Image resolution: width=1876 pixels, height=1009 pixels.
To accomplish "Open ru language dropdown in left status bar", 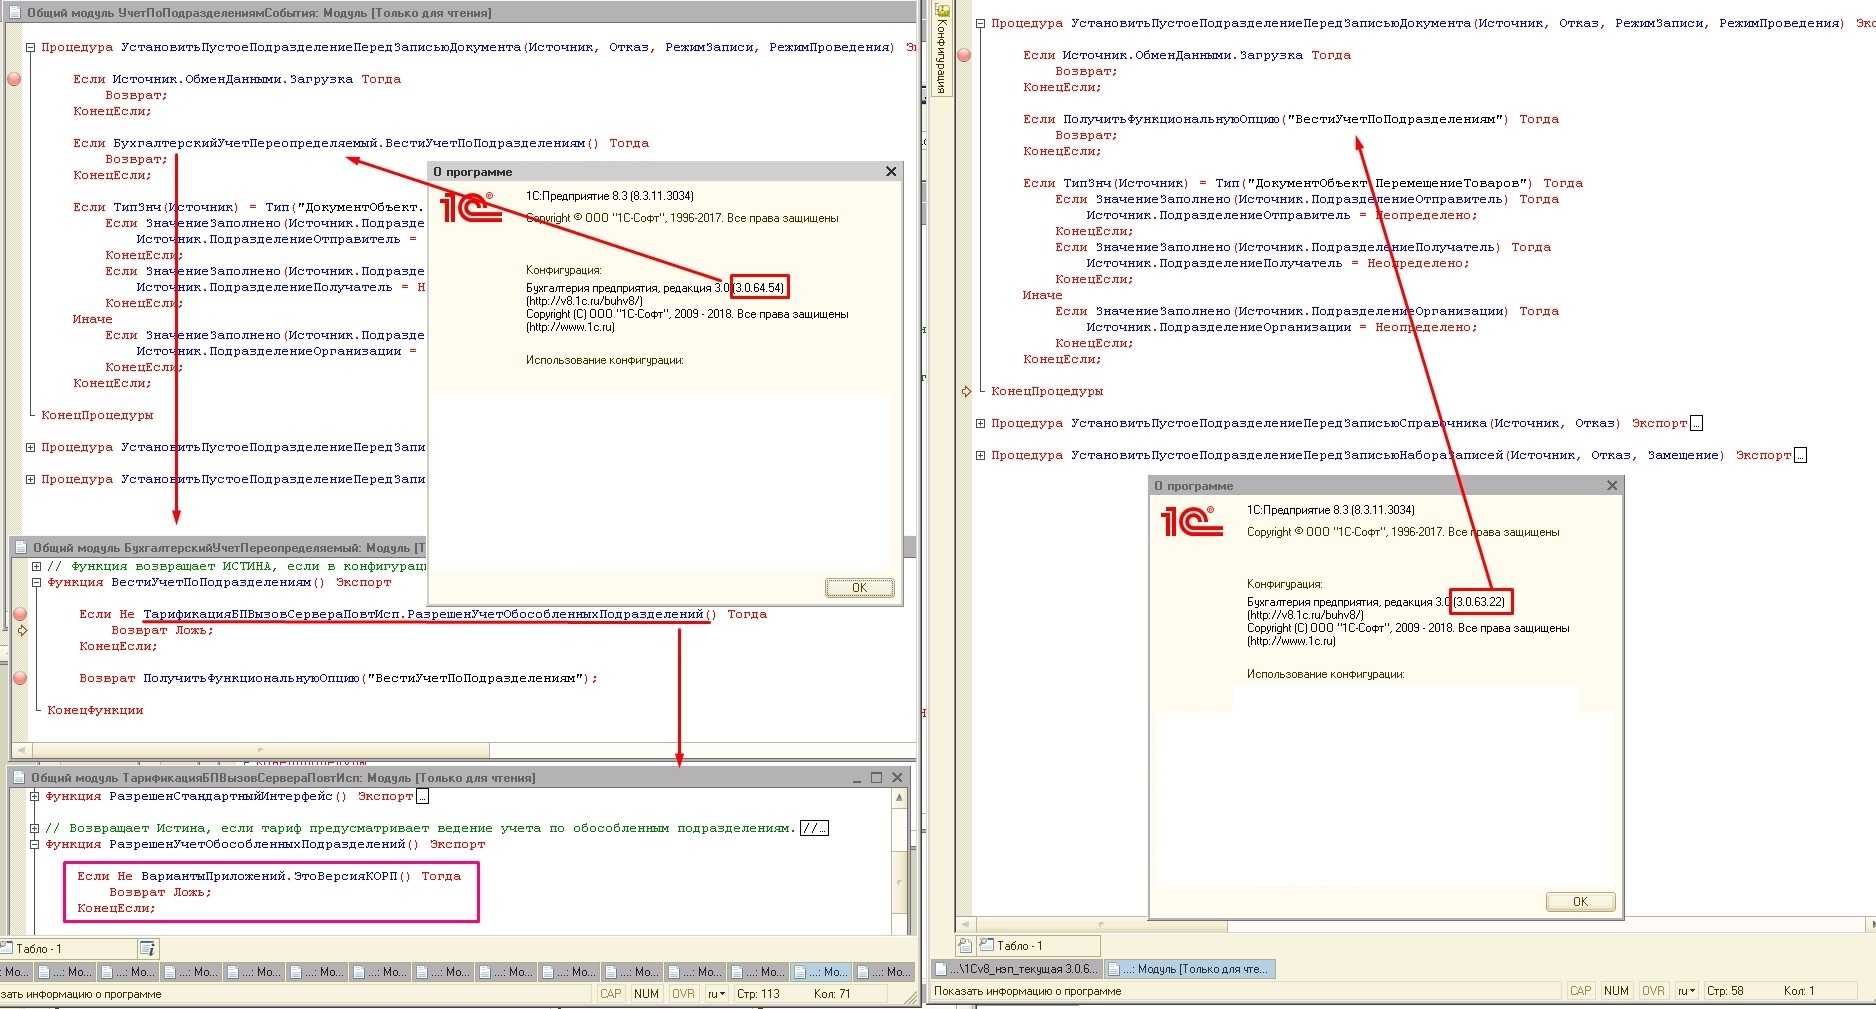I will pos(716,994).
